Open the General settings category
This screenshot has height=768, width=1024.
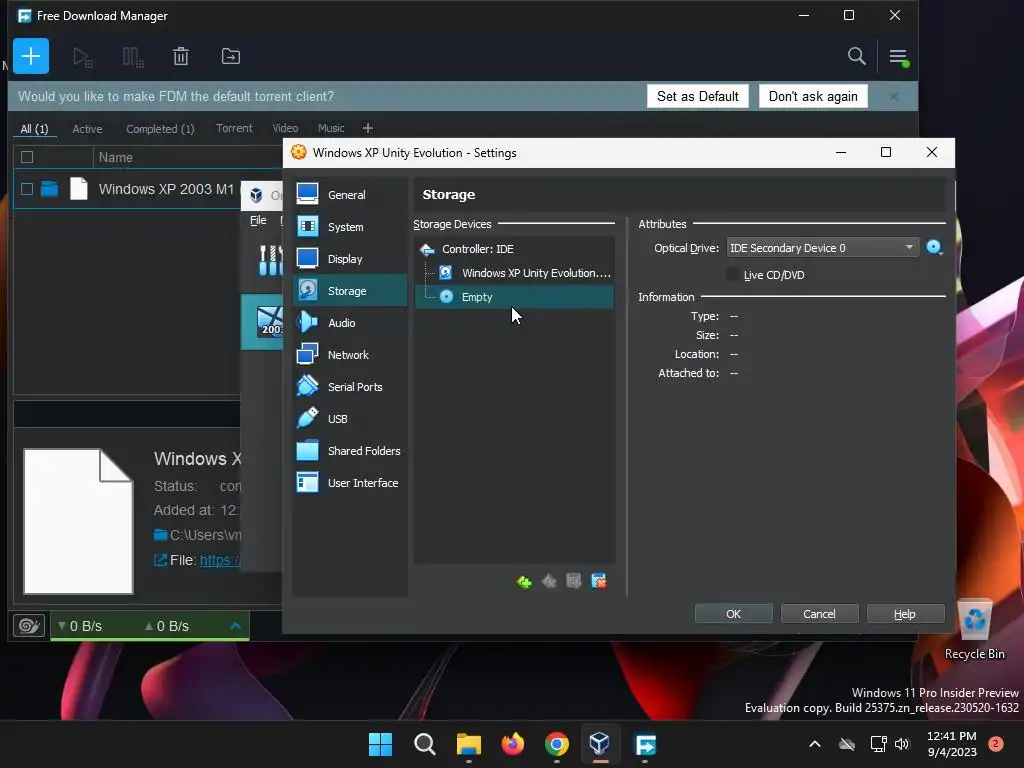click(x=349, y=195)
